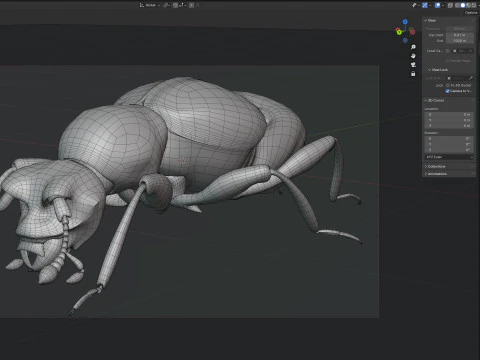Click the zoom view magnifier icon
Image resolution: width=480 pixels, height=360 pixels.
pyautogui.click(x=413, y=47)
